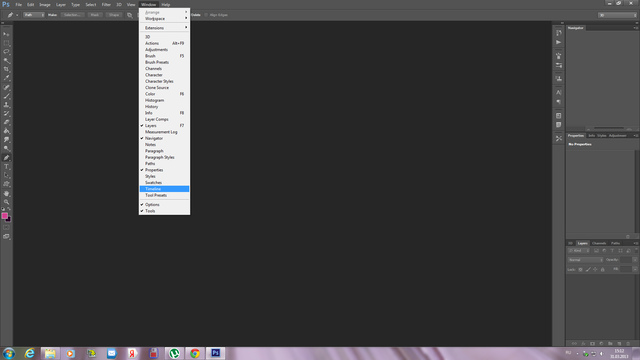Open the Paragraph panel icon in dock
Viewport: 640px width, 360px height.
(559, 102)
